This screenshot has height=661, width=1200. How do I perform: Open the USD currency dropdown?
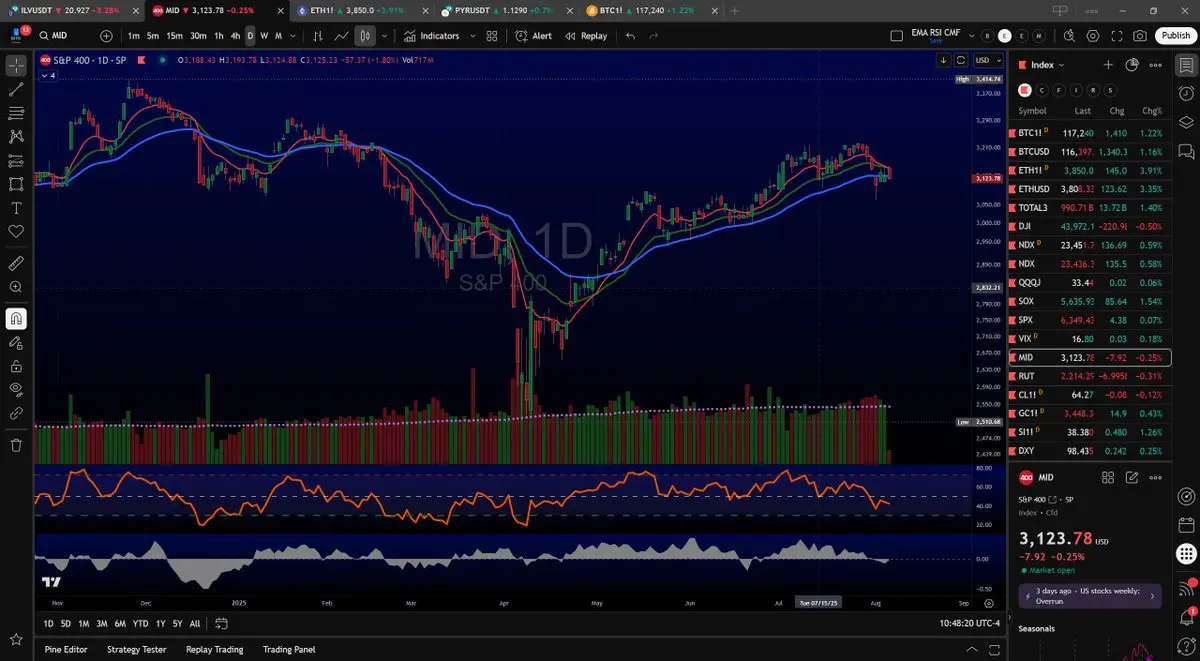pyautogui.click(x=988, y=60)
